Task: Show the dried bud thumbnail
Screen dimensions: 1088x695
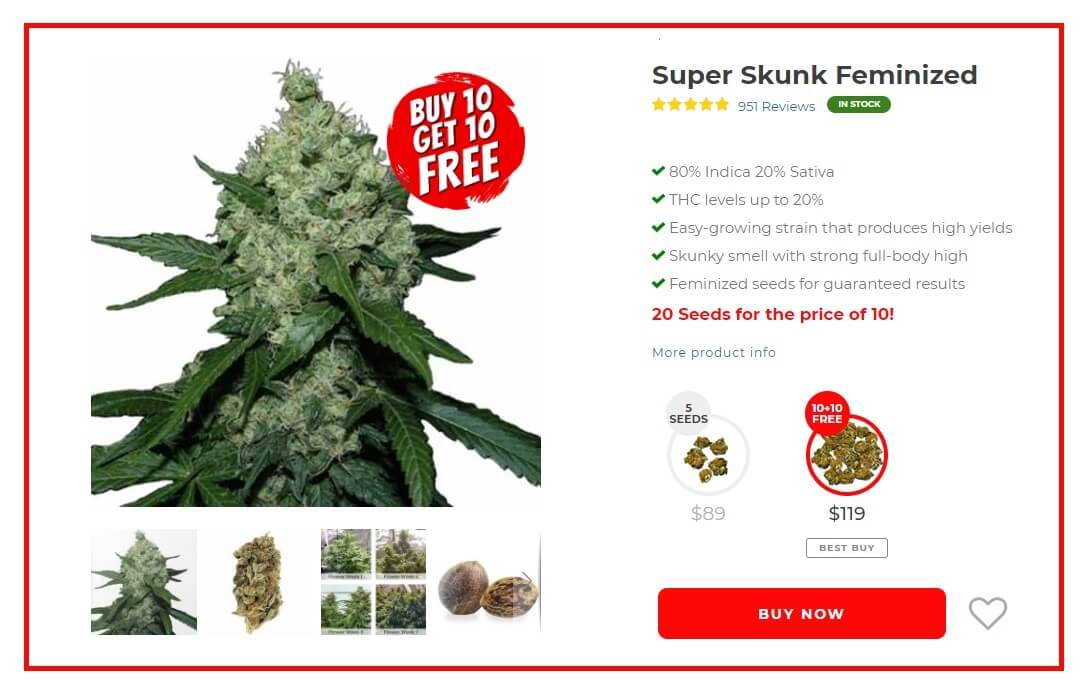Action: point(258,581)
